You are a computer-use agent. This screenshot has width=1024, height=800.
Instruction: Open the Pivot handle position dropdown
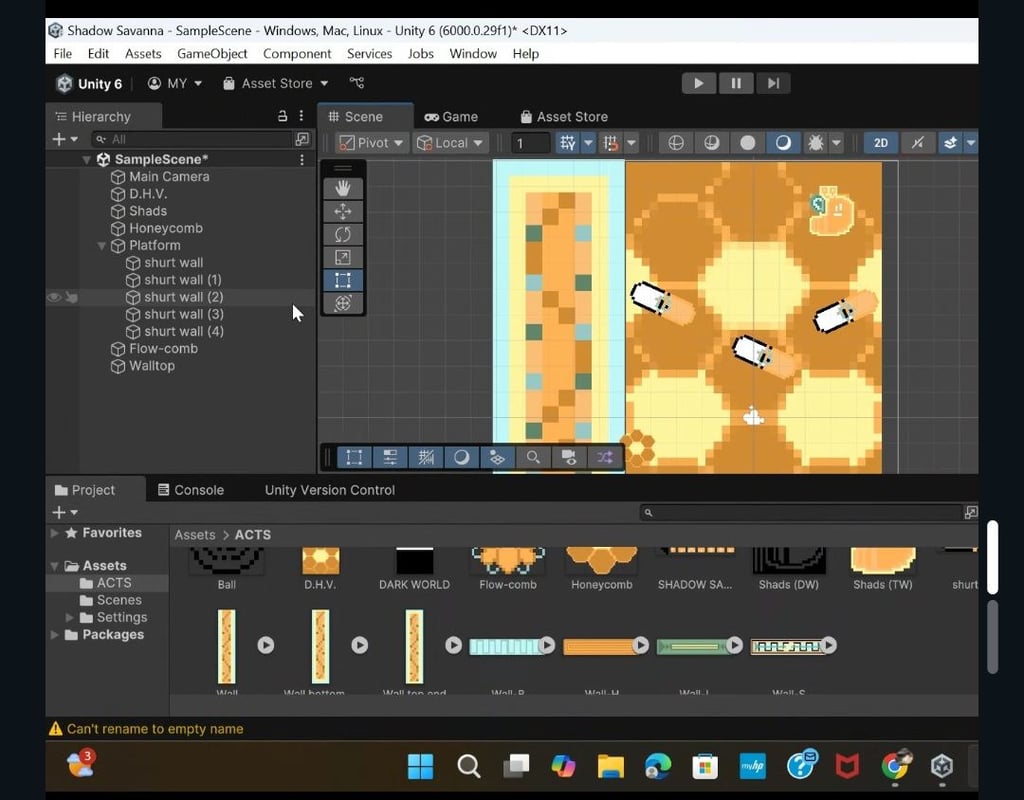tap(372, 143)
